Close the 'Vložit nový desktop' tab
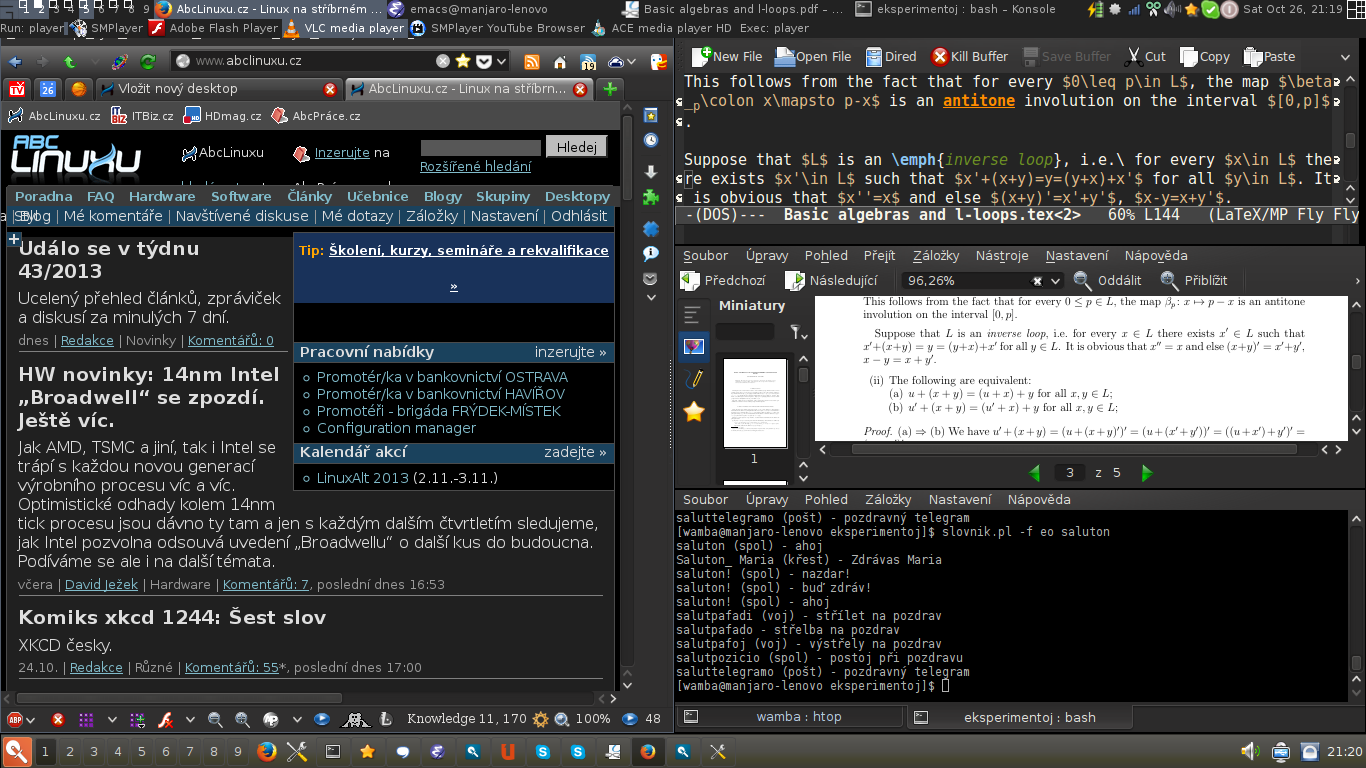1366x768 pixels. [x=330, y=89]
